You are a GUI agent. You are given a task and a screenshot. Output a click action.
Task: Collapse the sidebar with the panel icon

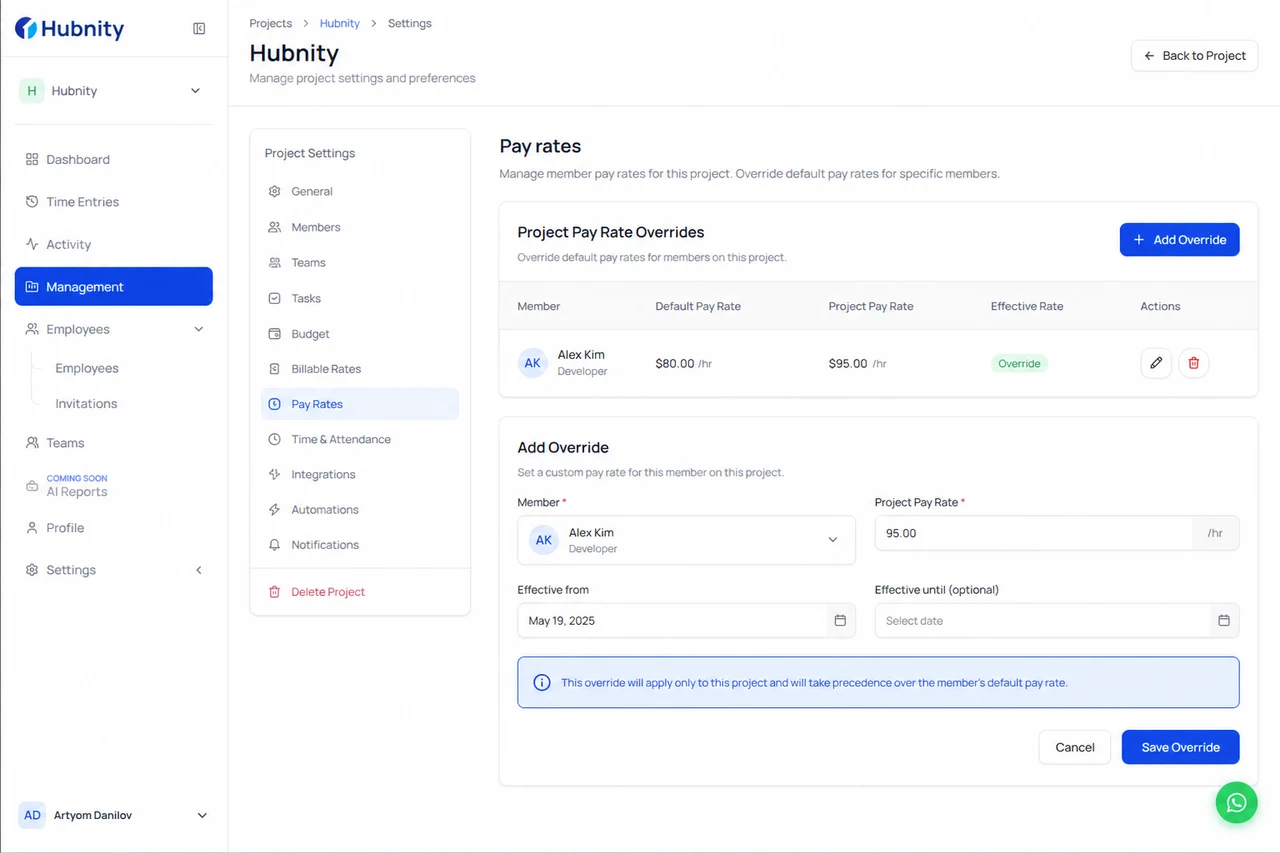tap(199, 29)
